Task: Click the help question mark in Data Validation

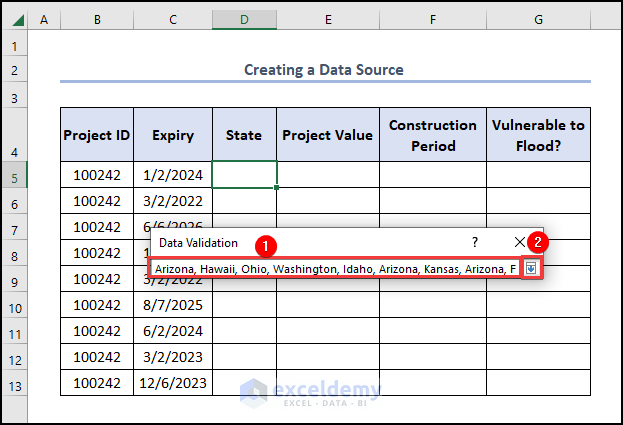Action: (x=475, y=242)
